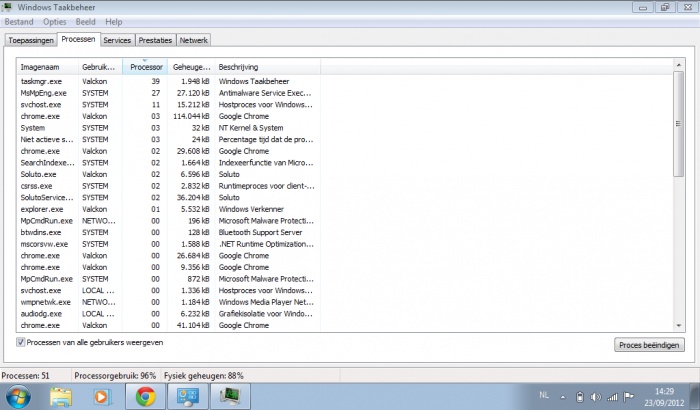Open the volume speaker tray icon
The width and height of the screenshot is (700, 410).
[x=596, y=397]
